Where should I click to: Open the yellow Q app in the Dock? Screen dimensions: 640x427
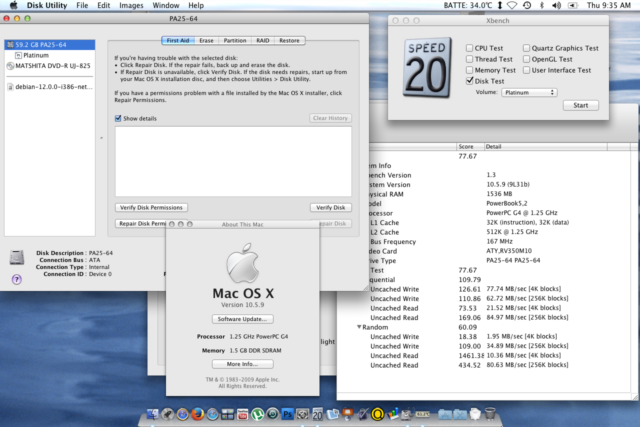(377, 414)
